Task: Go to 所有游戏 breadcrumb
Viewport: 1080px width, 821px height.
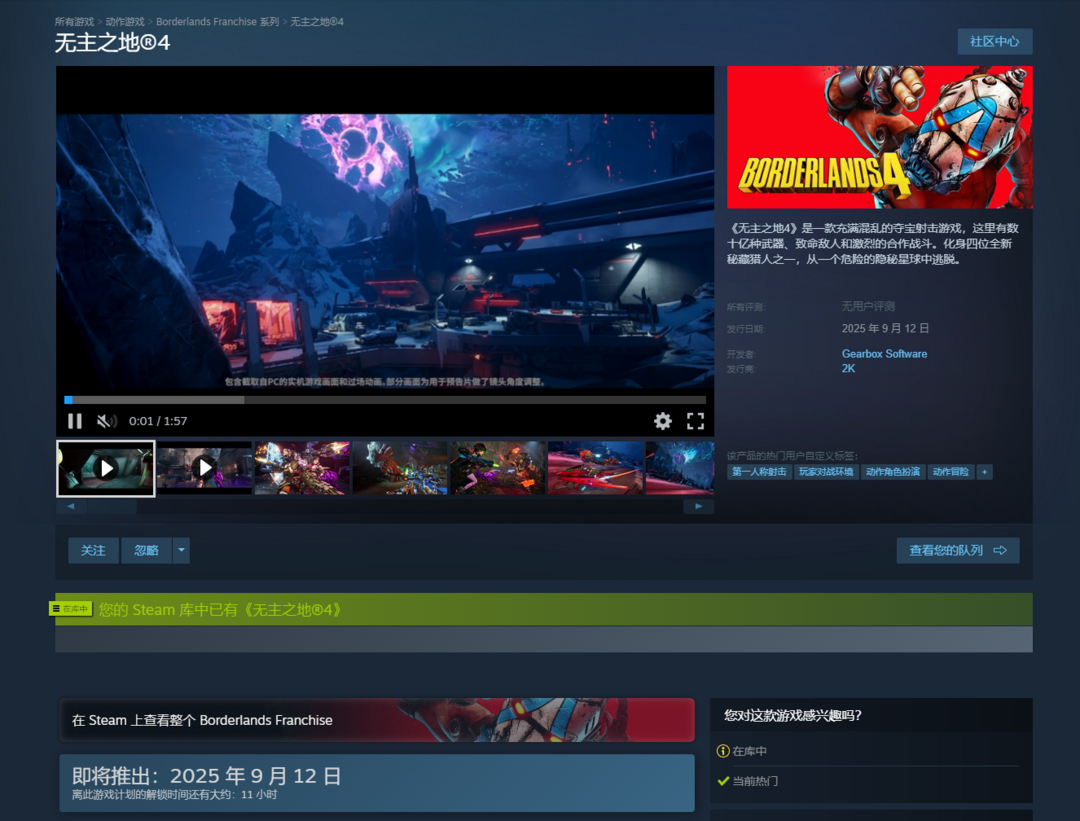Action: point(74,21)
